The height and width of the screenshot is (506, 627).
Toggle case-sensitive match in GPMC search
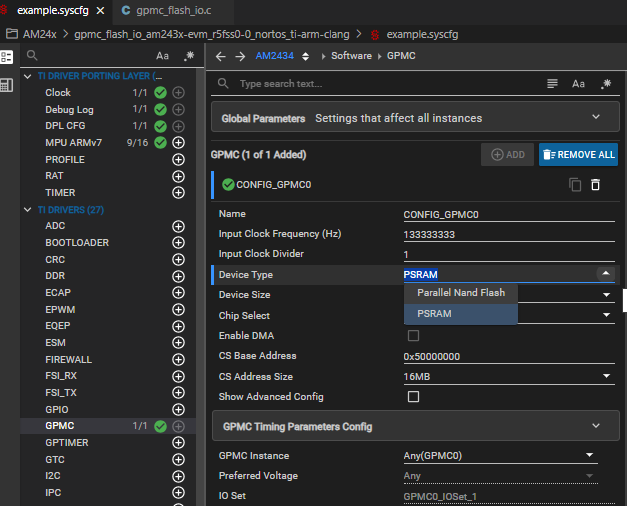click(x=578, y=84)
